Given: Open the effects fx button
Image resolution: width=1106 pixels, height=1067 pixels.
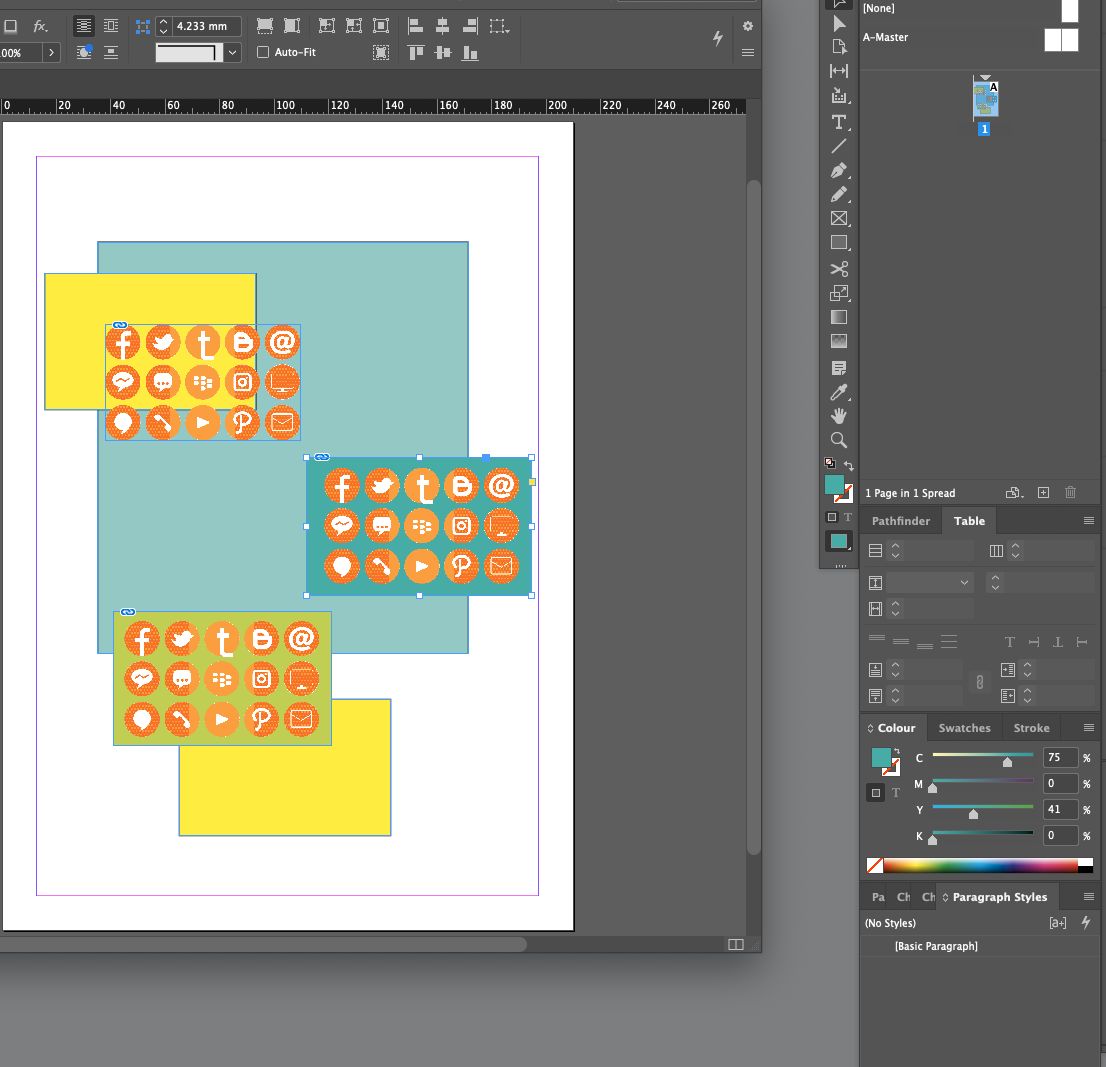Looking at the screenshot, I should click(40, 26).
